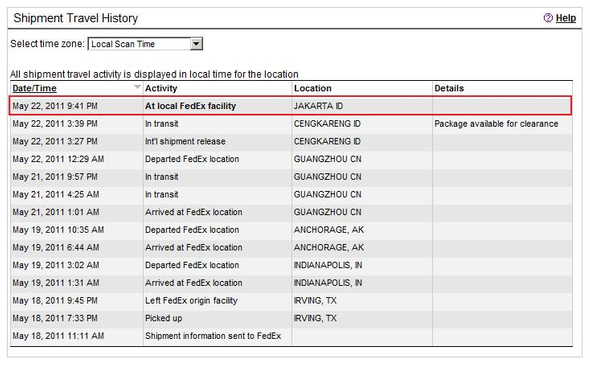This screenshot has width=590, height=367.
Task: Click the Shipment Travel History title
Action: pyautogui.click(x=76, y=18)
